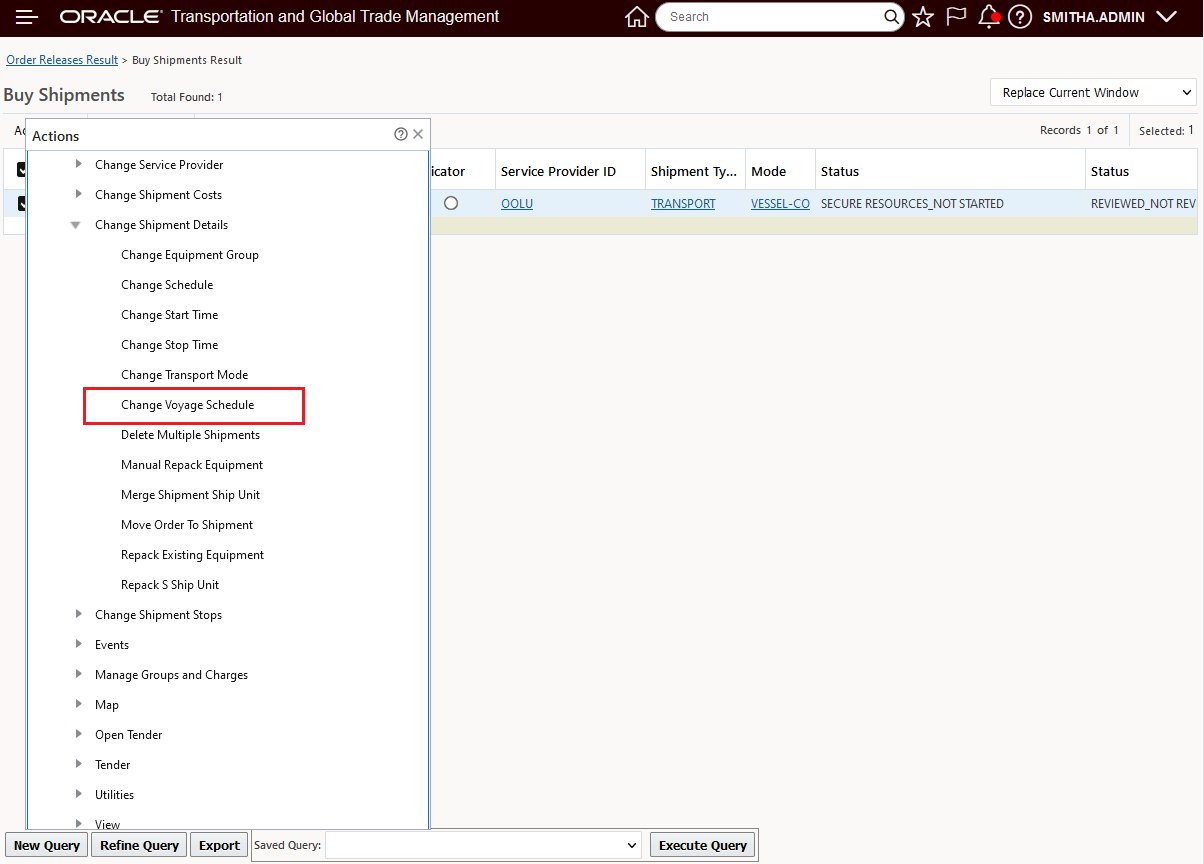Go to the Home icon
1204x864 pixels.
click(x=636, y=17)
